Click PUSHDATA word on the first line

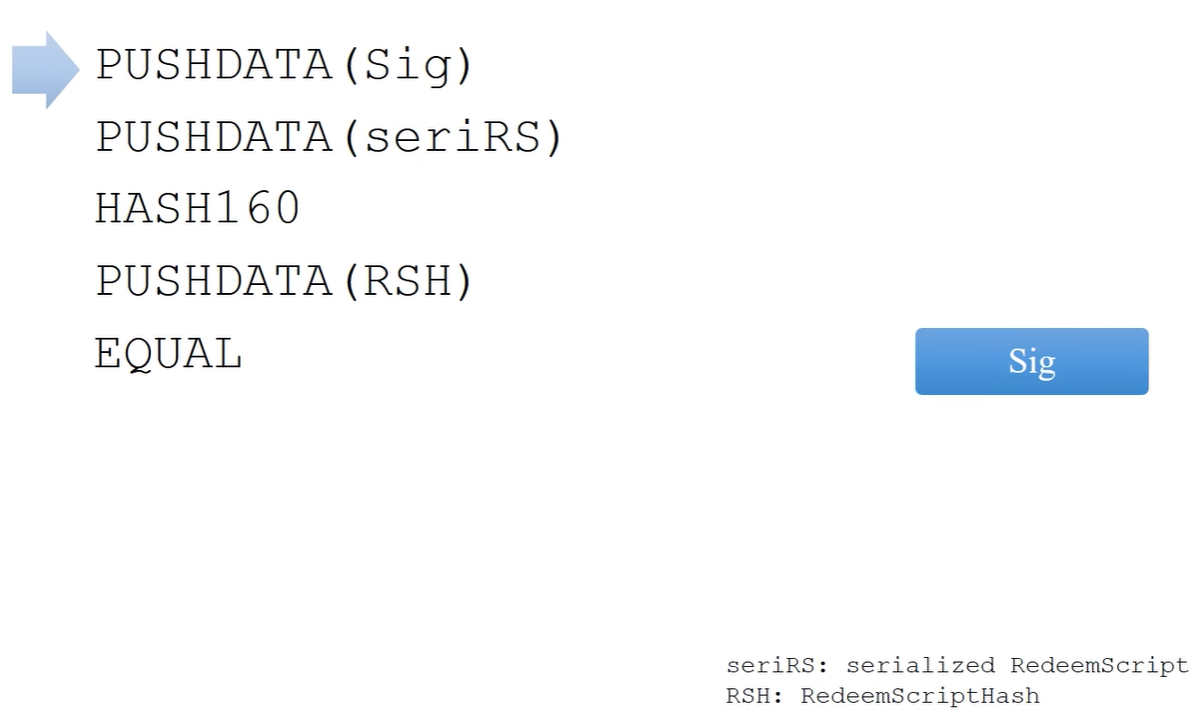point(213,65)
